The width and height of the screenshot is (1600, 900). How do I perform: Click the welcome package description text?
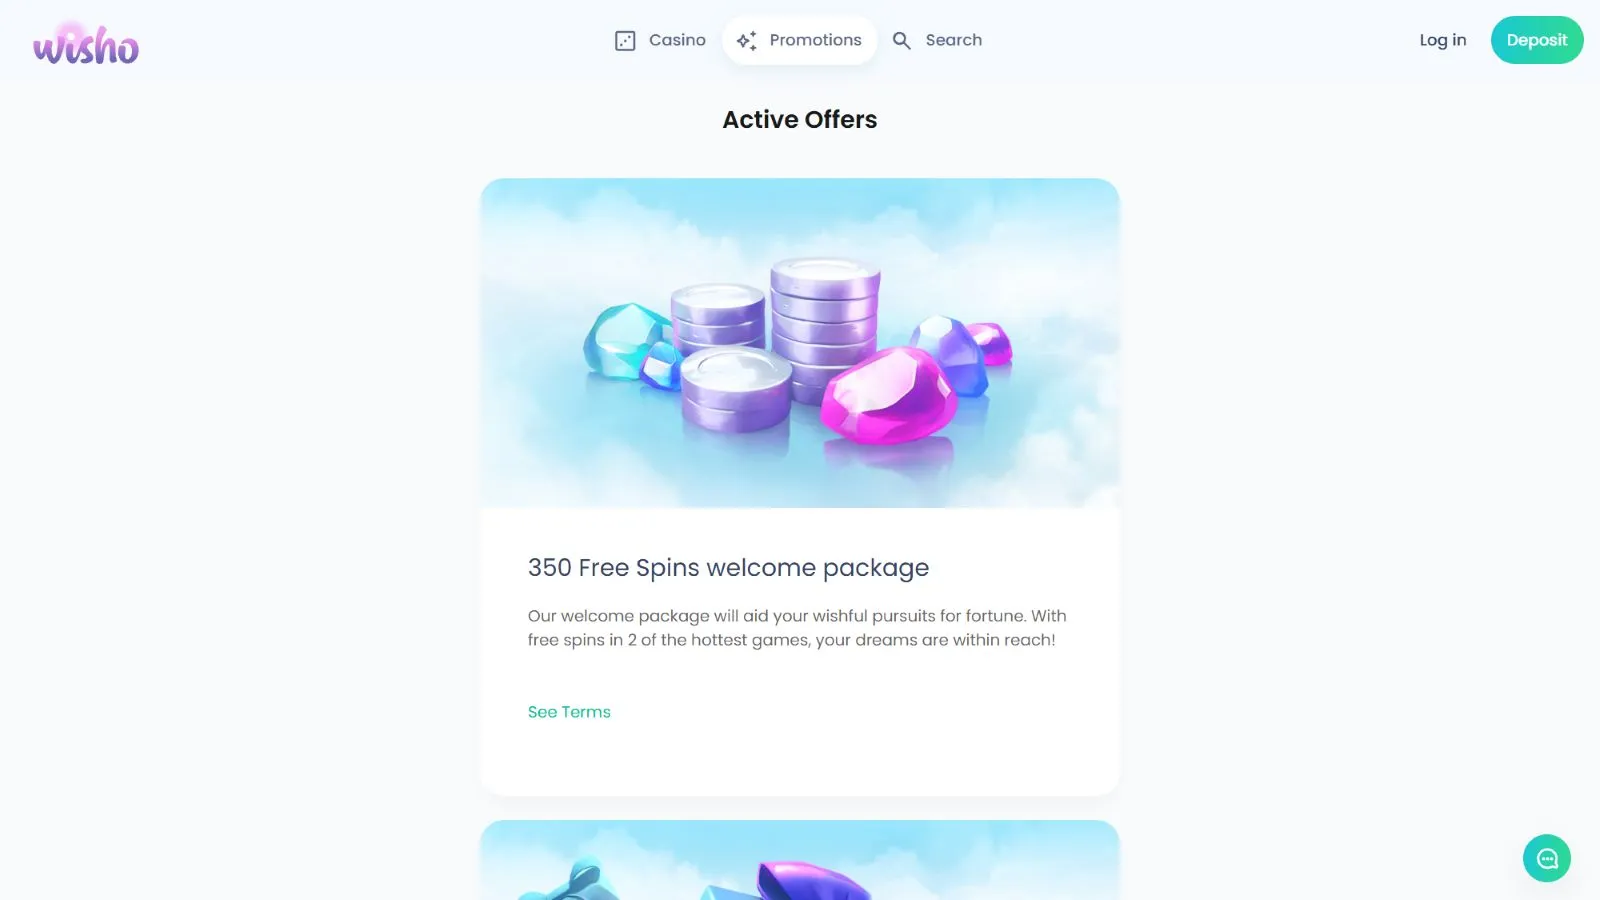tap(797, 628)
